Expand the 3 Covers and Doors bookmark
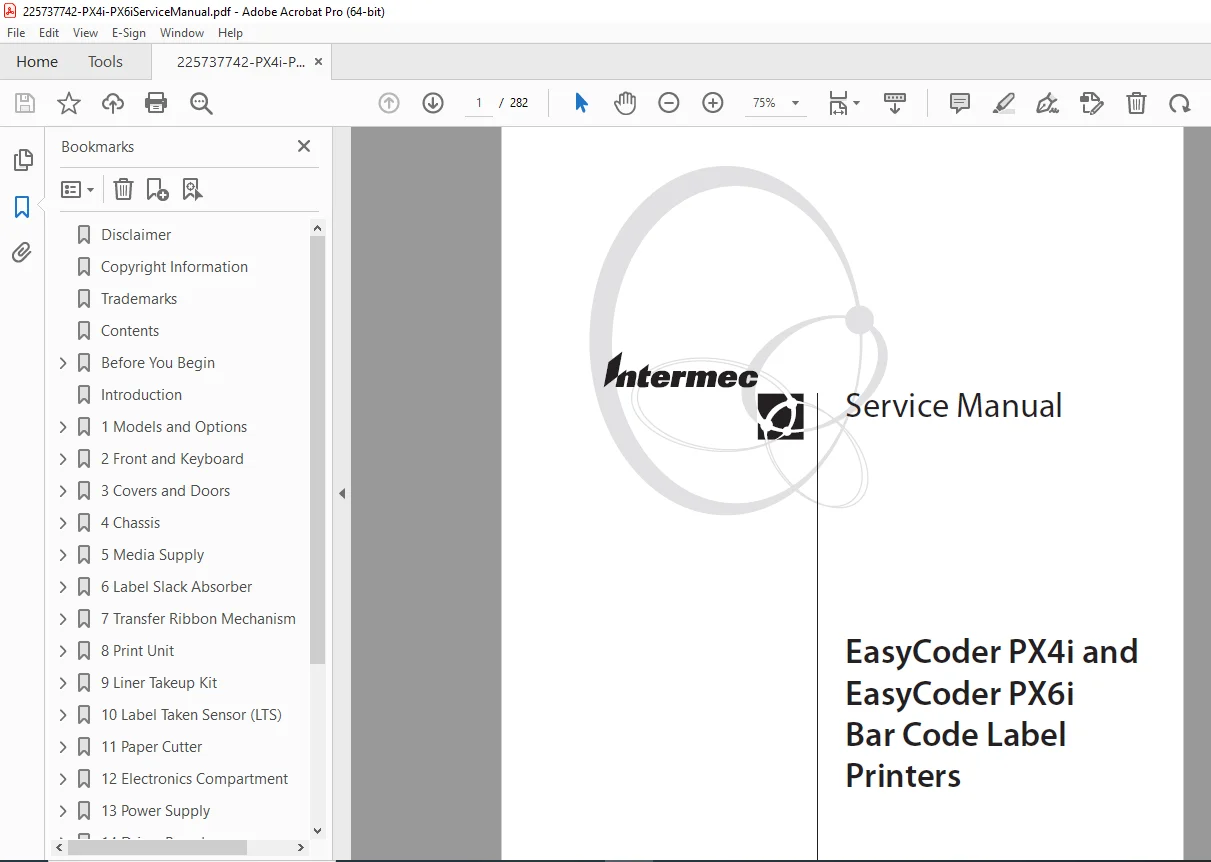 click(63, 491)
